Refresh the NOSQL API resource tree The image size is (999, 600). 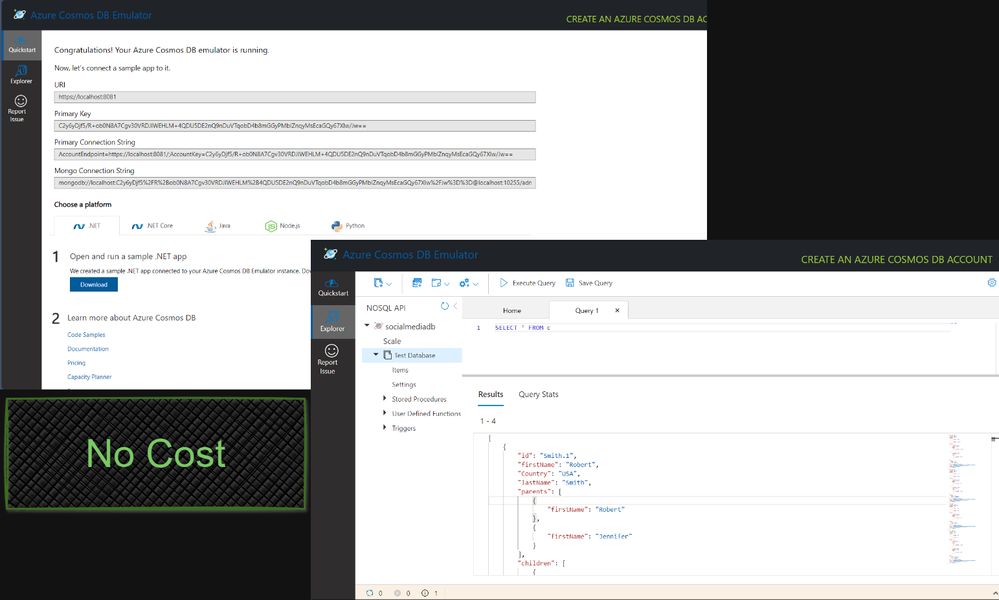(445, 306)
